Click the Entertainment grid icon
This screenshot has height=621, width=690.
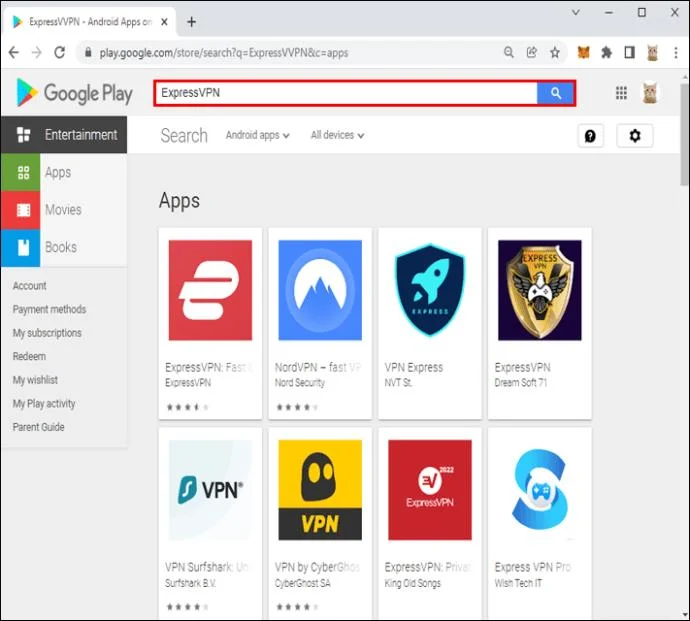coord(23,135)
